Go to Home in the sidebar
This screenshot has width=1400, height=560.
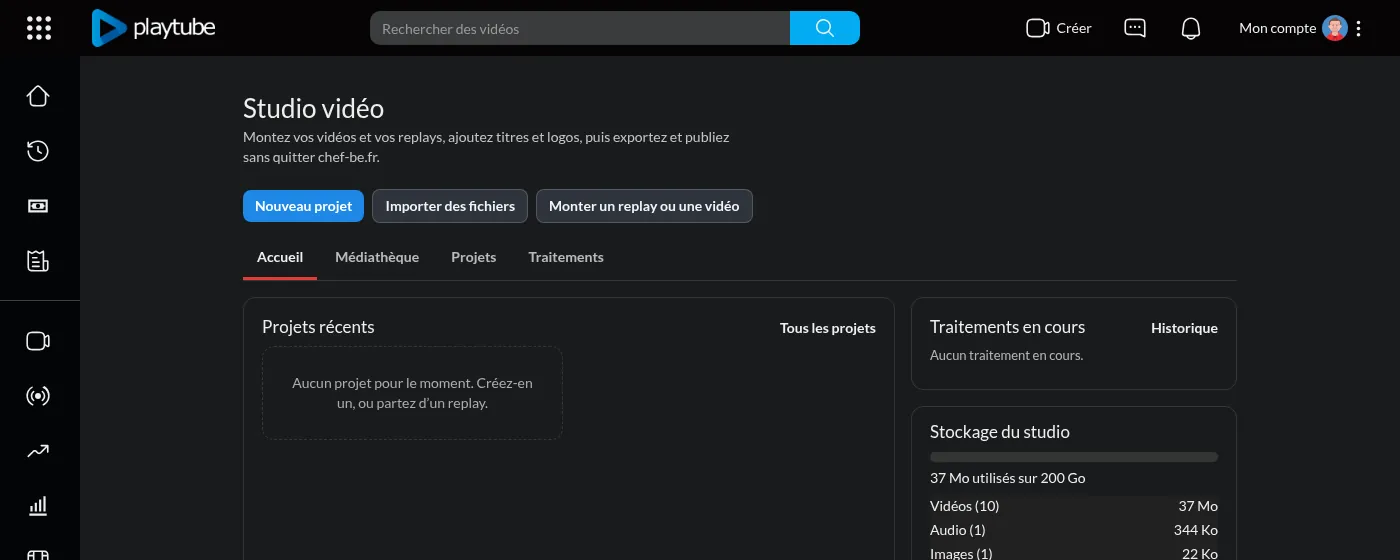(x=38, y=96)
